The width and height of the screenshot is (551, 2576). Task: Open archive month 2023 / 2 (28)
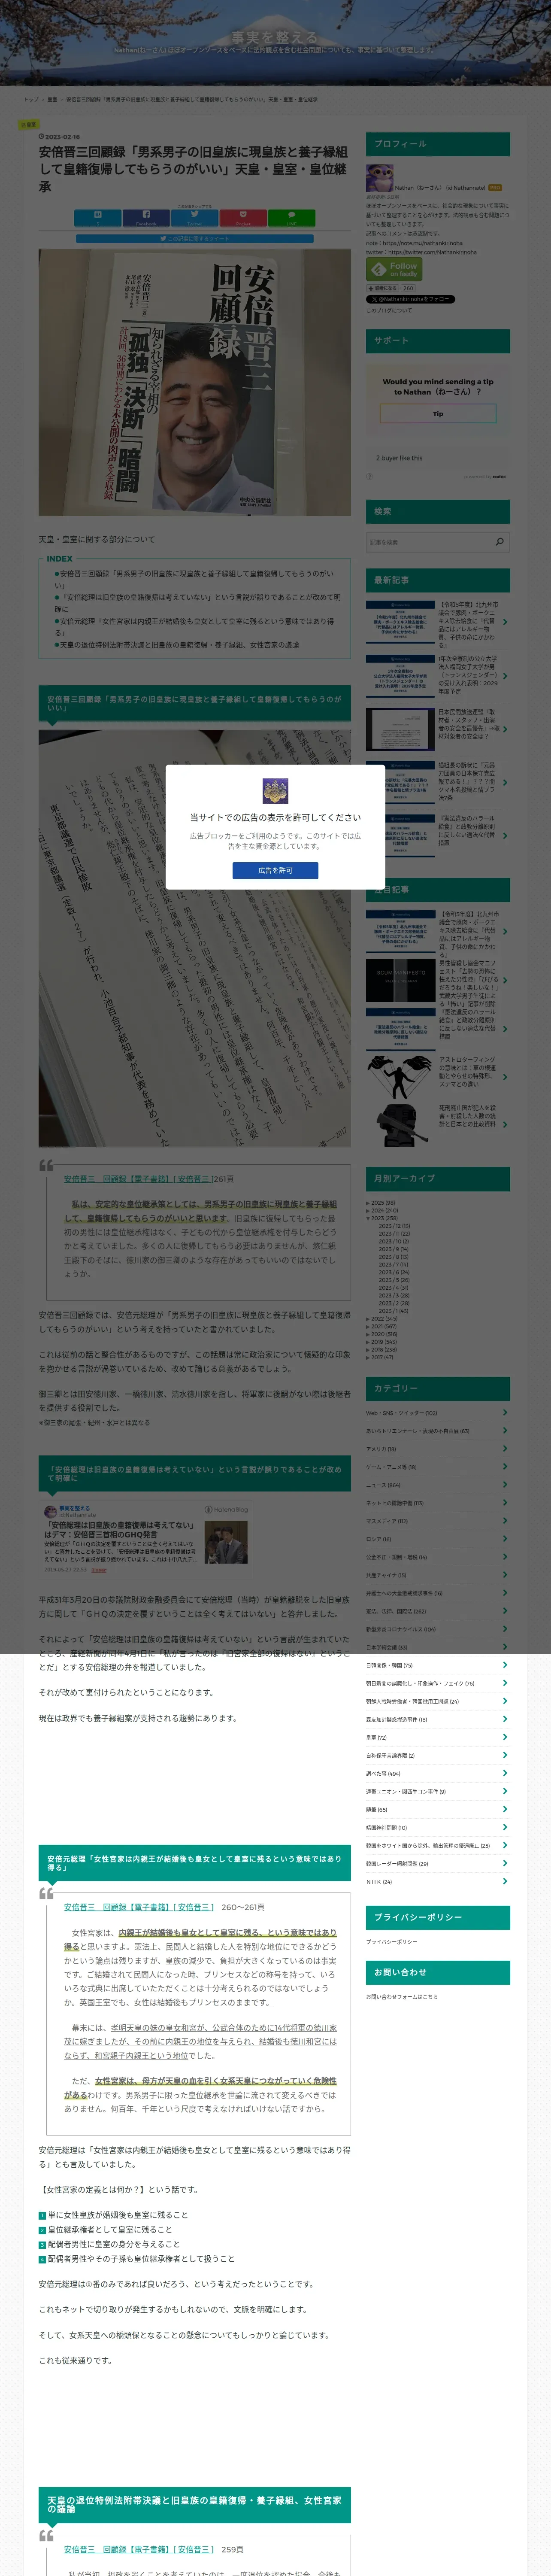[394, 1303]
